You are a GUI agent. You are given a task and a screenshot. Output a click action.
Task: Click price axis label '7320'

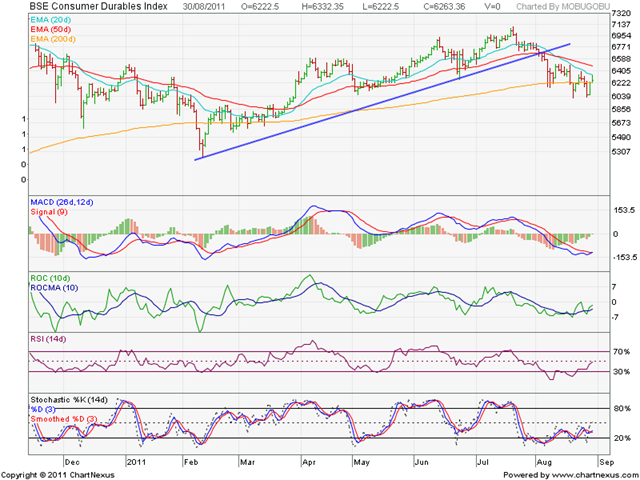click(x=620, y=14)
